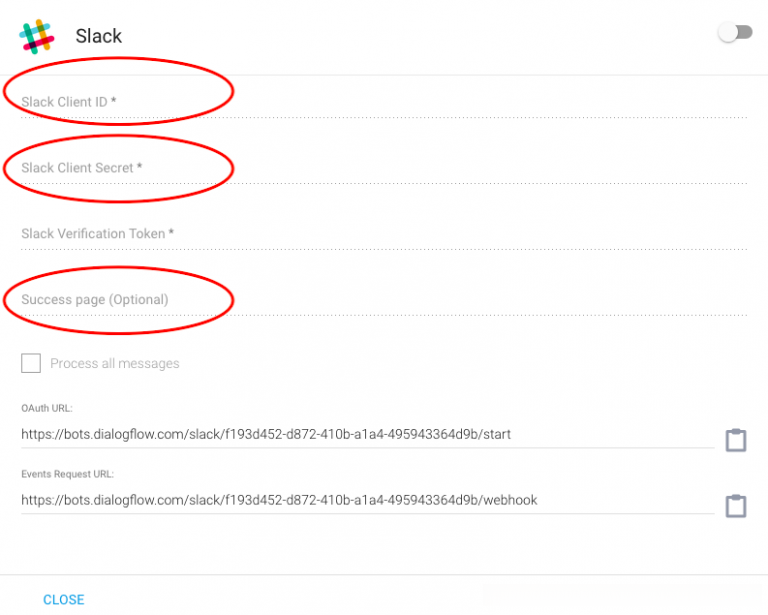Image resolution: width=768 pixels, height=615 pixels.
Task: Click the asterisk after Slack Client ID
Action: (x=114, y=101)
